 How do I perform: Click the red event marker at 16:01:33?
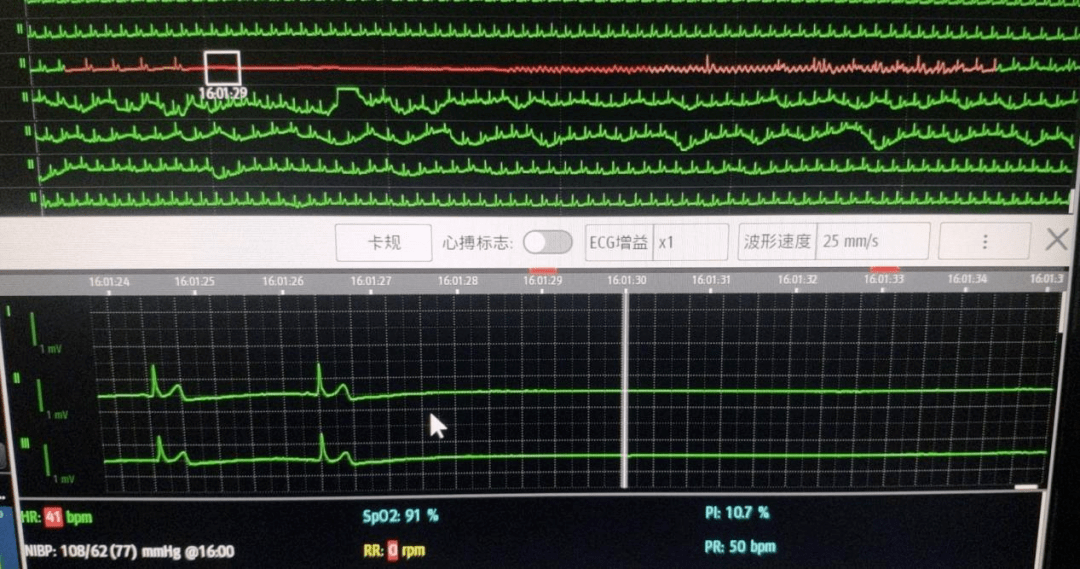[x=885, y=269]
